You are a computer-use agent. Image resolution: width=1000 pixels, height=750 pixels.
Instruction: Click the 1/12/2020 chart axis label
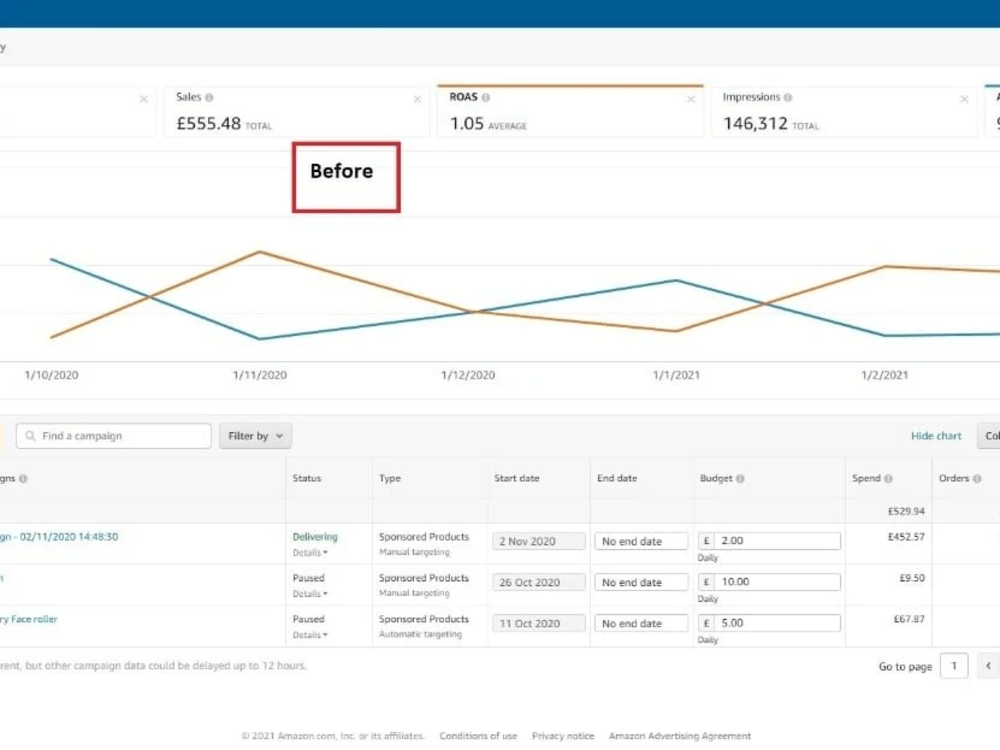pos(468,376)
